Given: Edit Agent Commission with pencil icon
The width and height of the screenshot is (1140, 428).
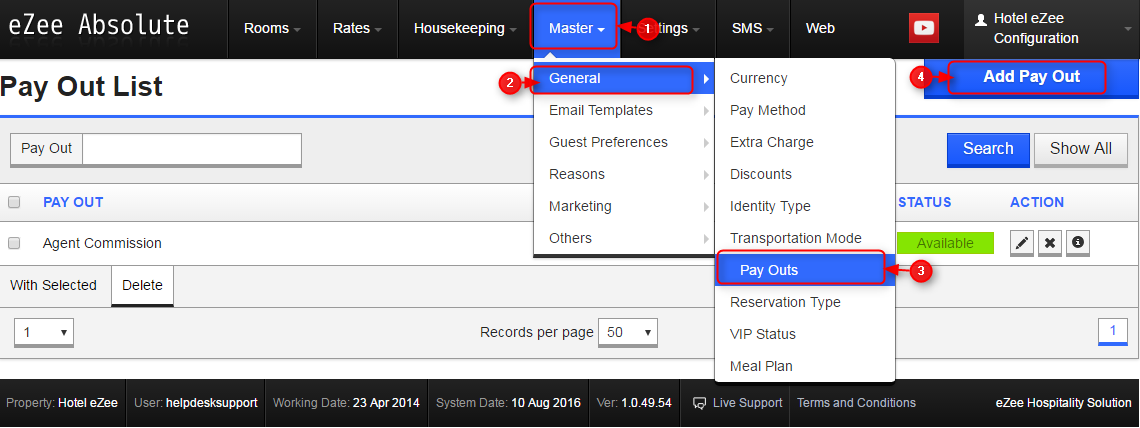Looking at the screenshot, I should coord(1022,243).
